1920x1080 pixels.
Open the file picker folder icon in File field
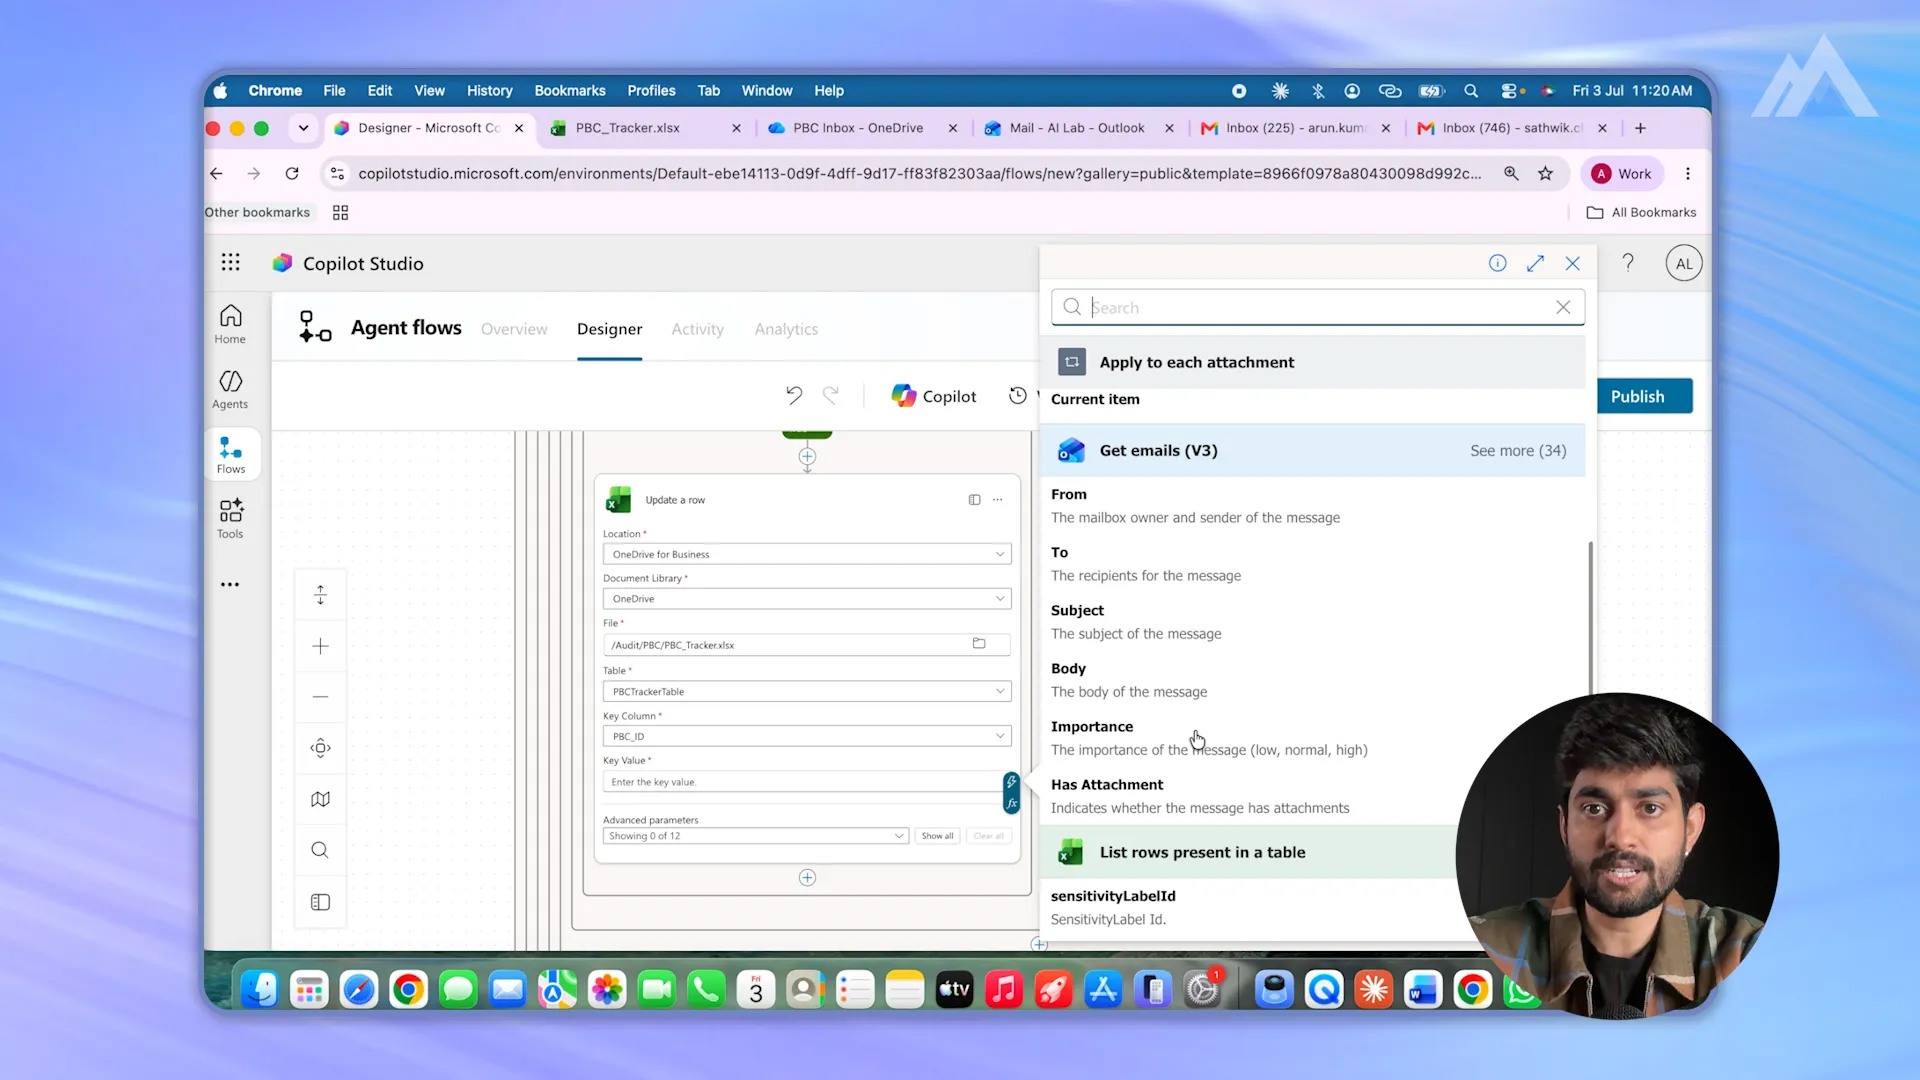click(979, 644)
